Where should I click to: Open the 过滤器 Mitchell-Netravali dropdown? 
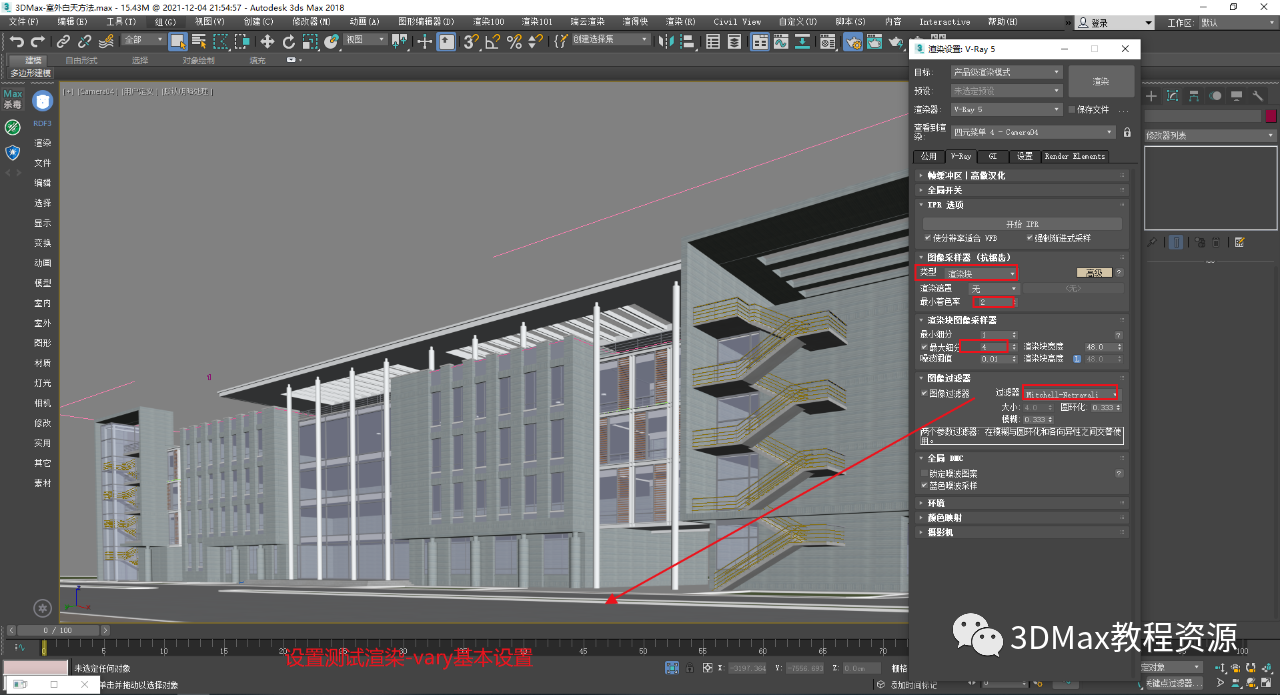pos(1070,394)
